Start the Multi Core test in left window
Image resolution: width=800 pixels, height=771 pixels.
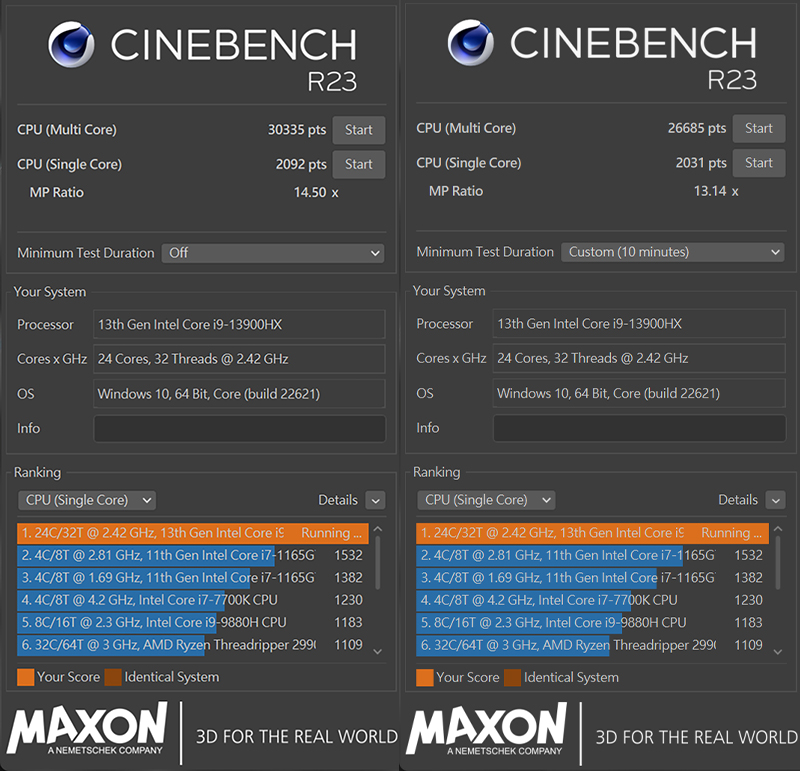[x=359, y=130]
